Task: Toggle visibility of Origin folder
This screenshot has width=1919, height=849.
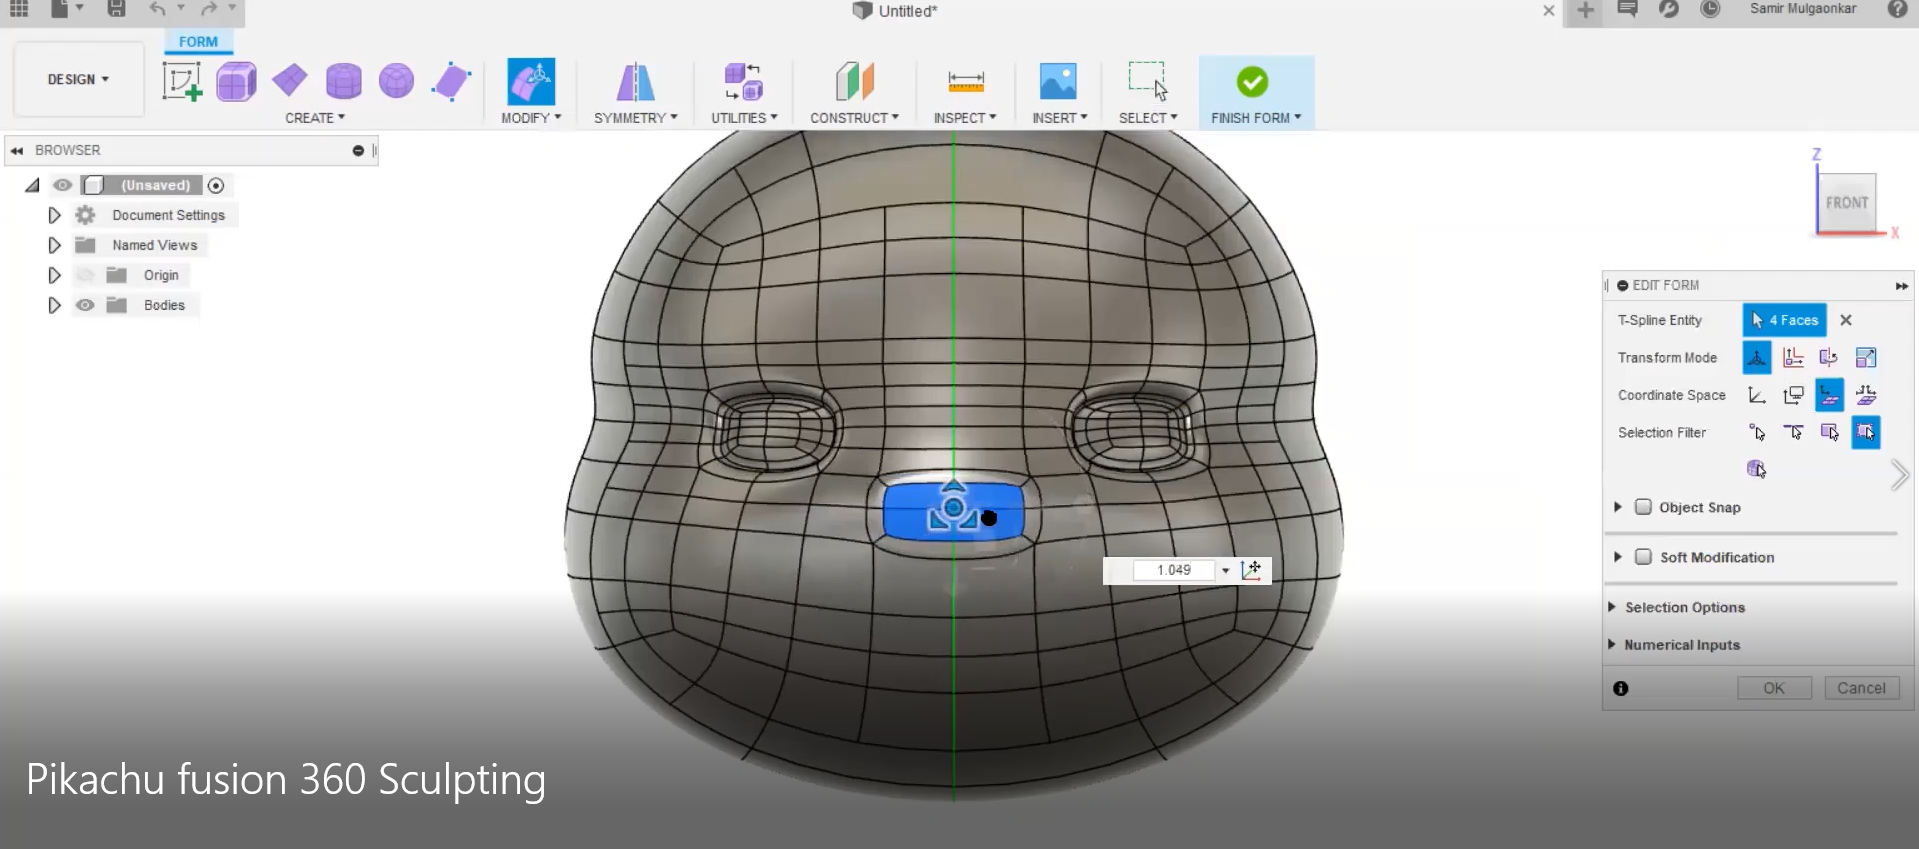Action: [85, 275]
